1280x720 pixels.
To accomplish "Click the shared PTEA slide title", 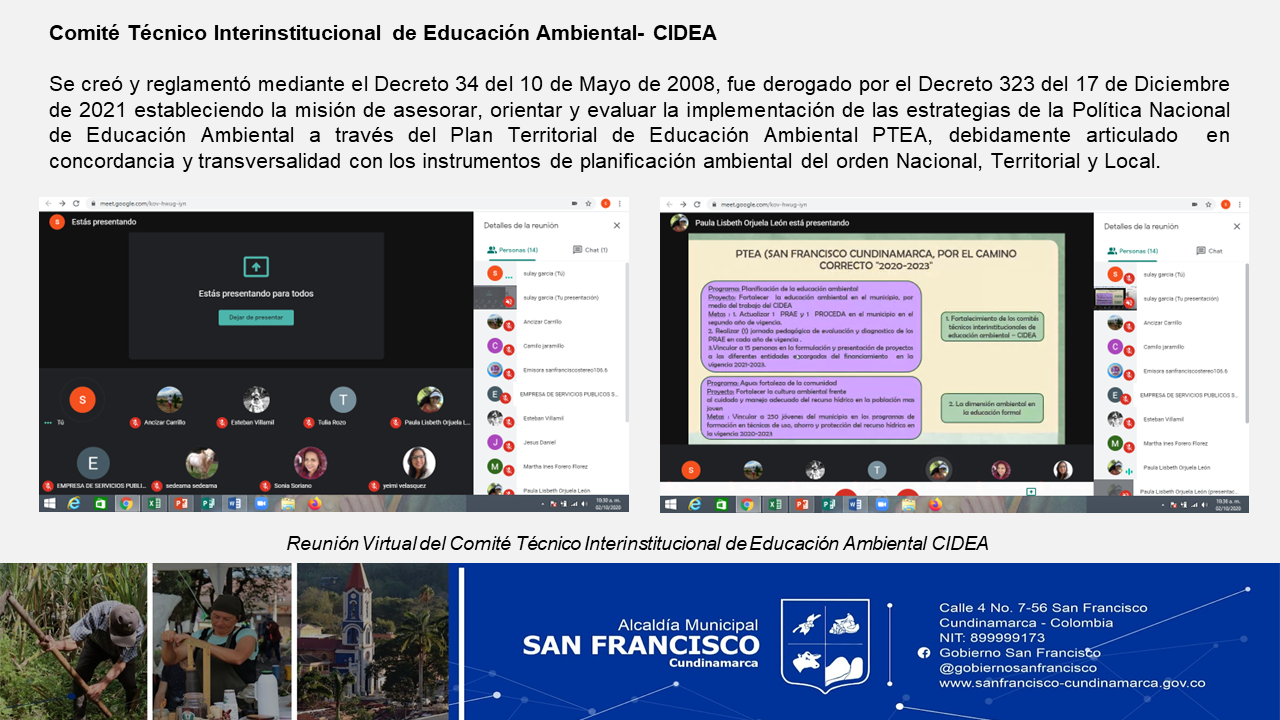I will pos(876,261).
